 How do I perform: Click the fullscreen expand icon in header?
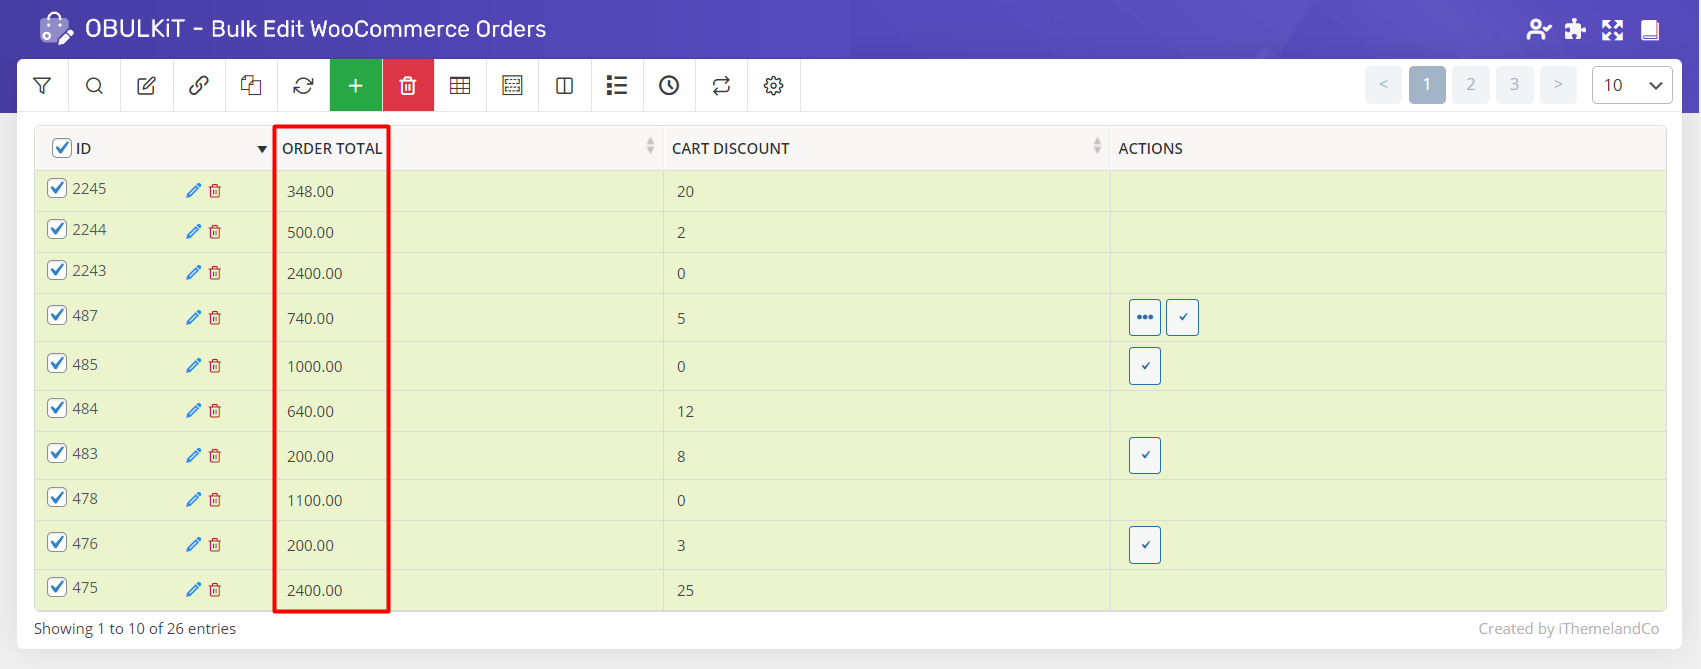(x=1612, y=30)
